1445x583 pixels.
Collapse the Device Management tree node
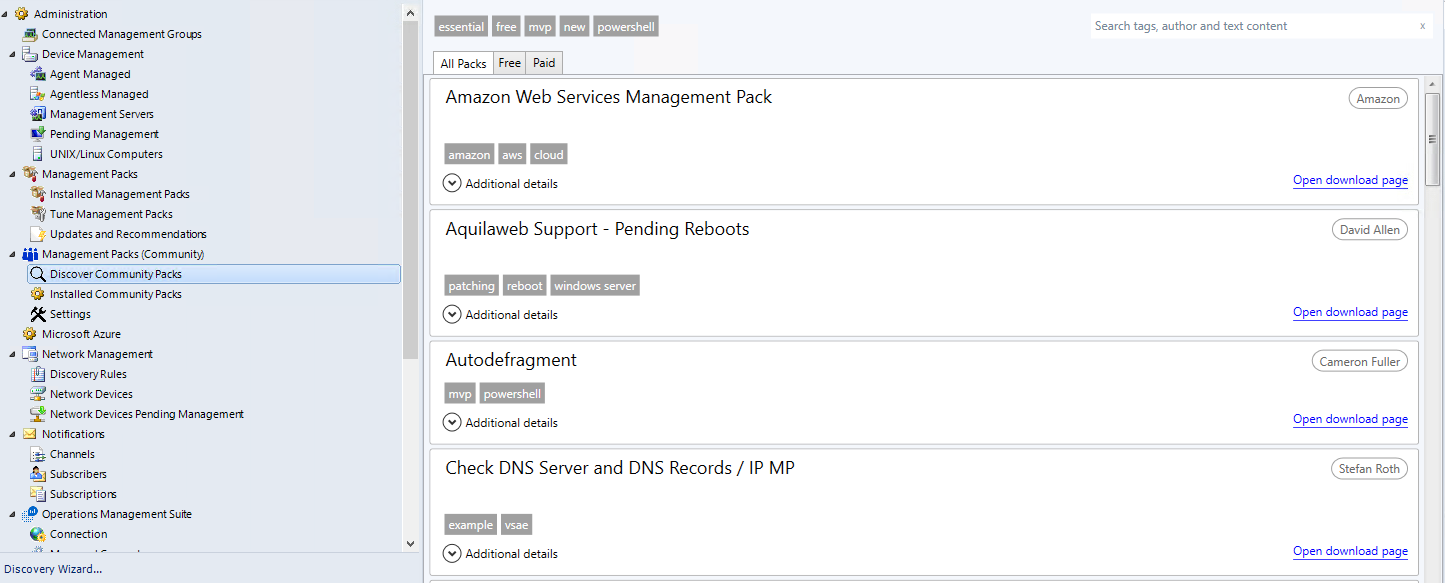(12, 54)
